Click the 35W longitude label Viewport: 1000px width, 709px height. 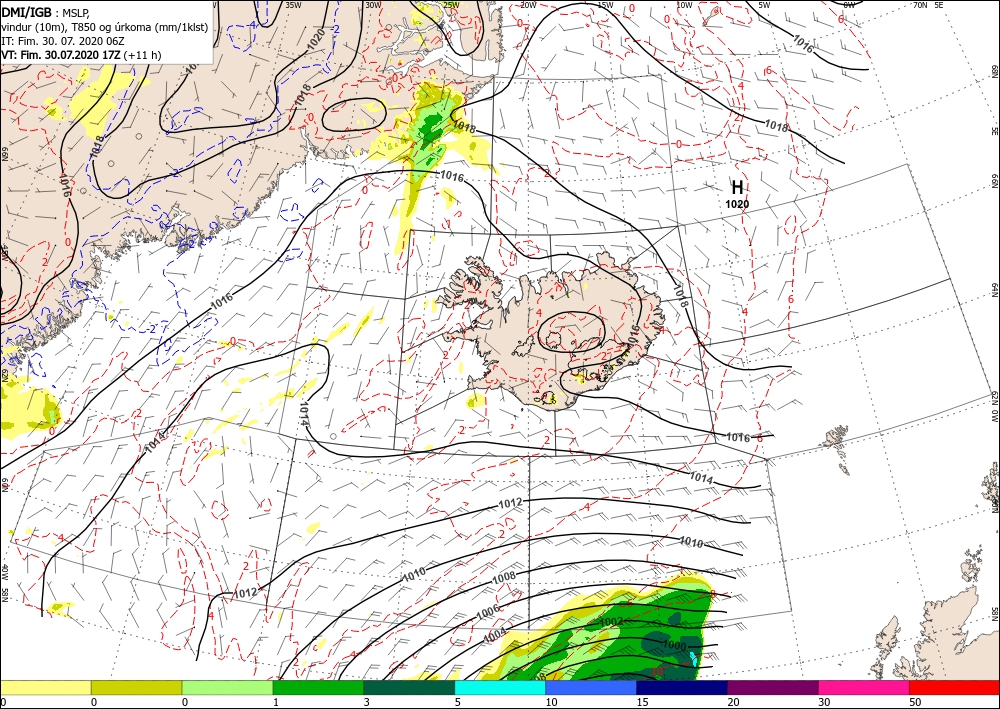[x=293, y=4]
